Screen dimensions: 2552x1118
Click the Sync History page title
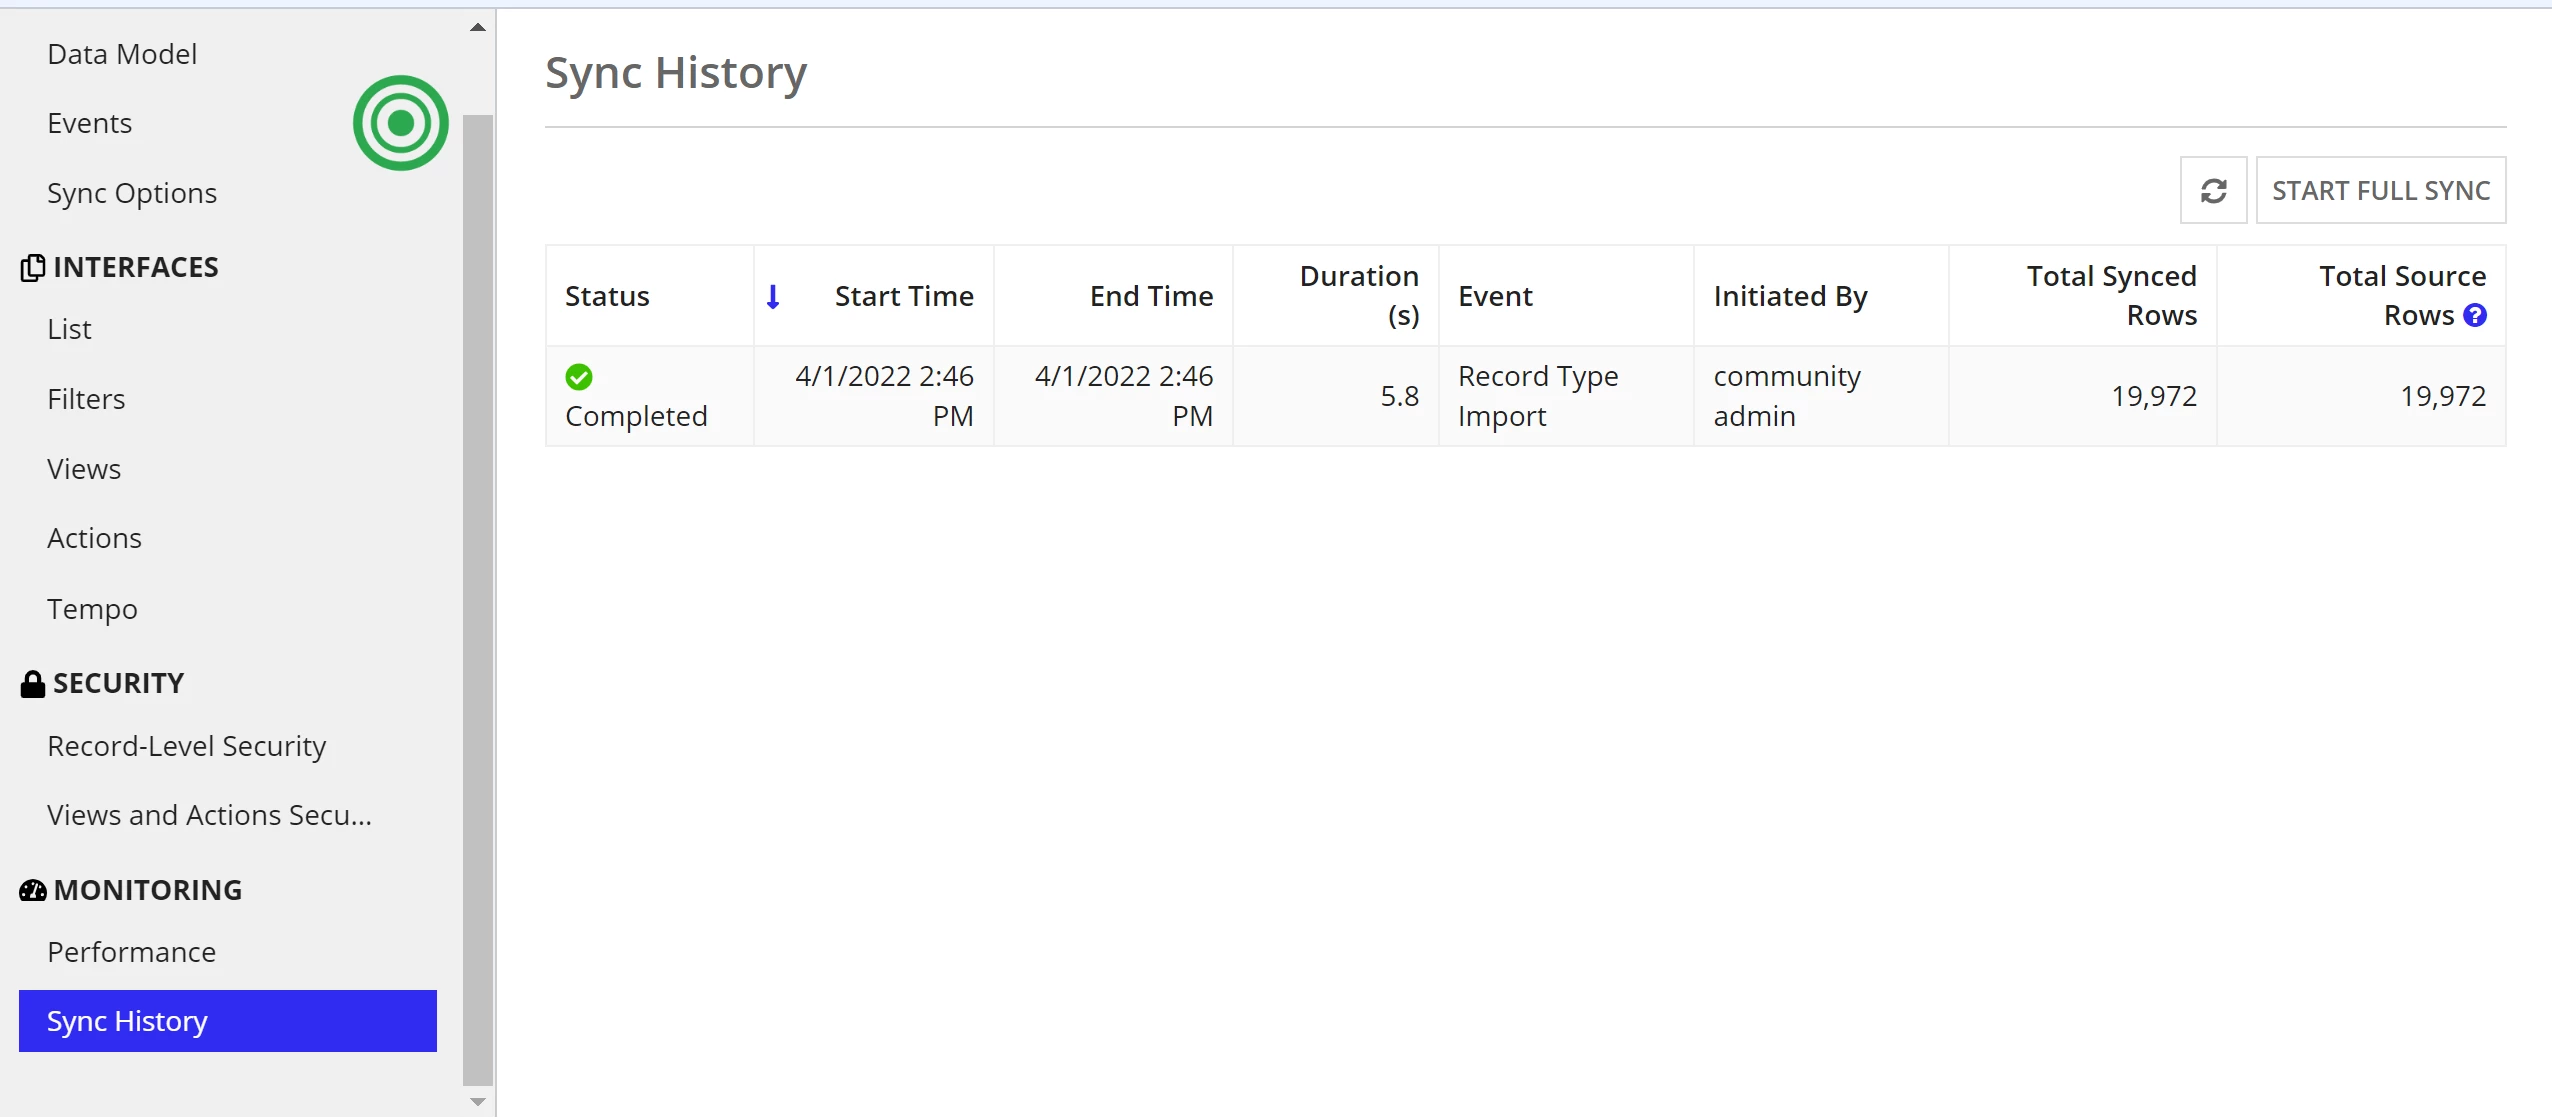click(x=676, y=73)
